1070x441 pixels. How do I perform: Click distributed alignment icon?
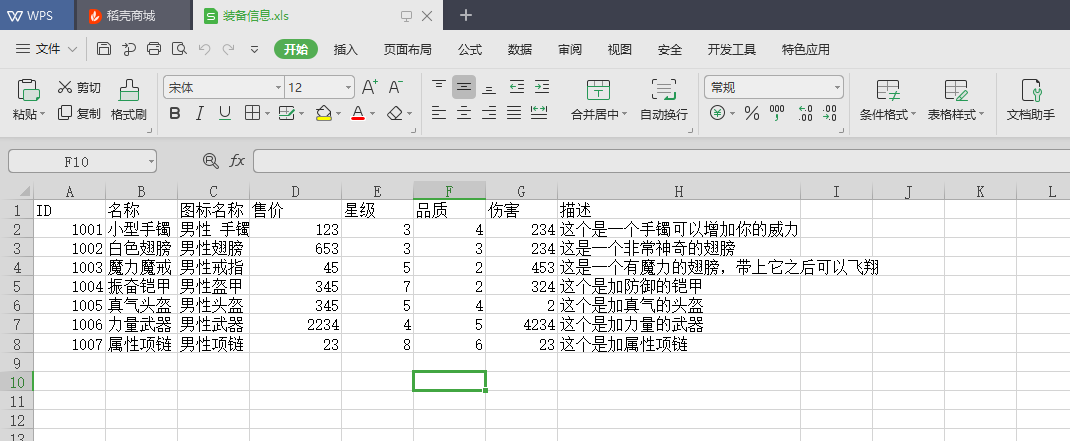pos(539,113)
